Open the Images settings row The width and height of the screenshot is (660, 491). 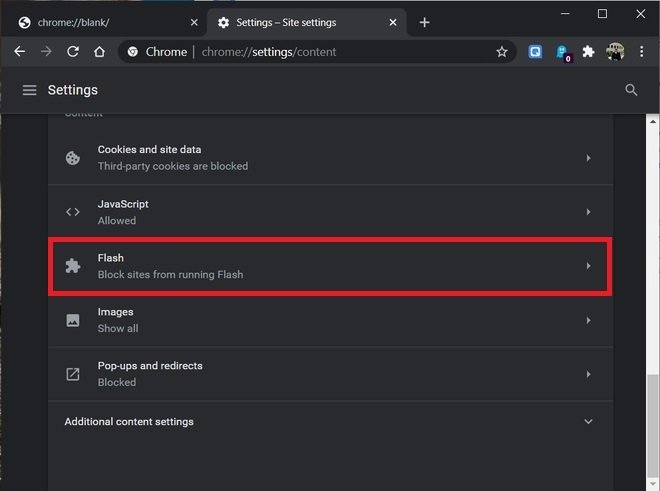[x=330, y=320]
